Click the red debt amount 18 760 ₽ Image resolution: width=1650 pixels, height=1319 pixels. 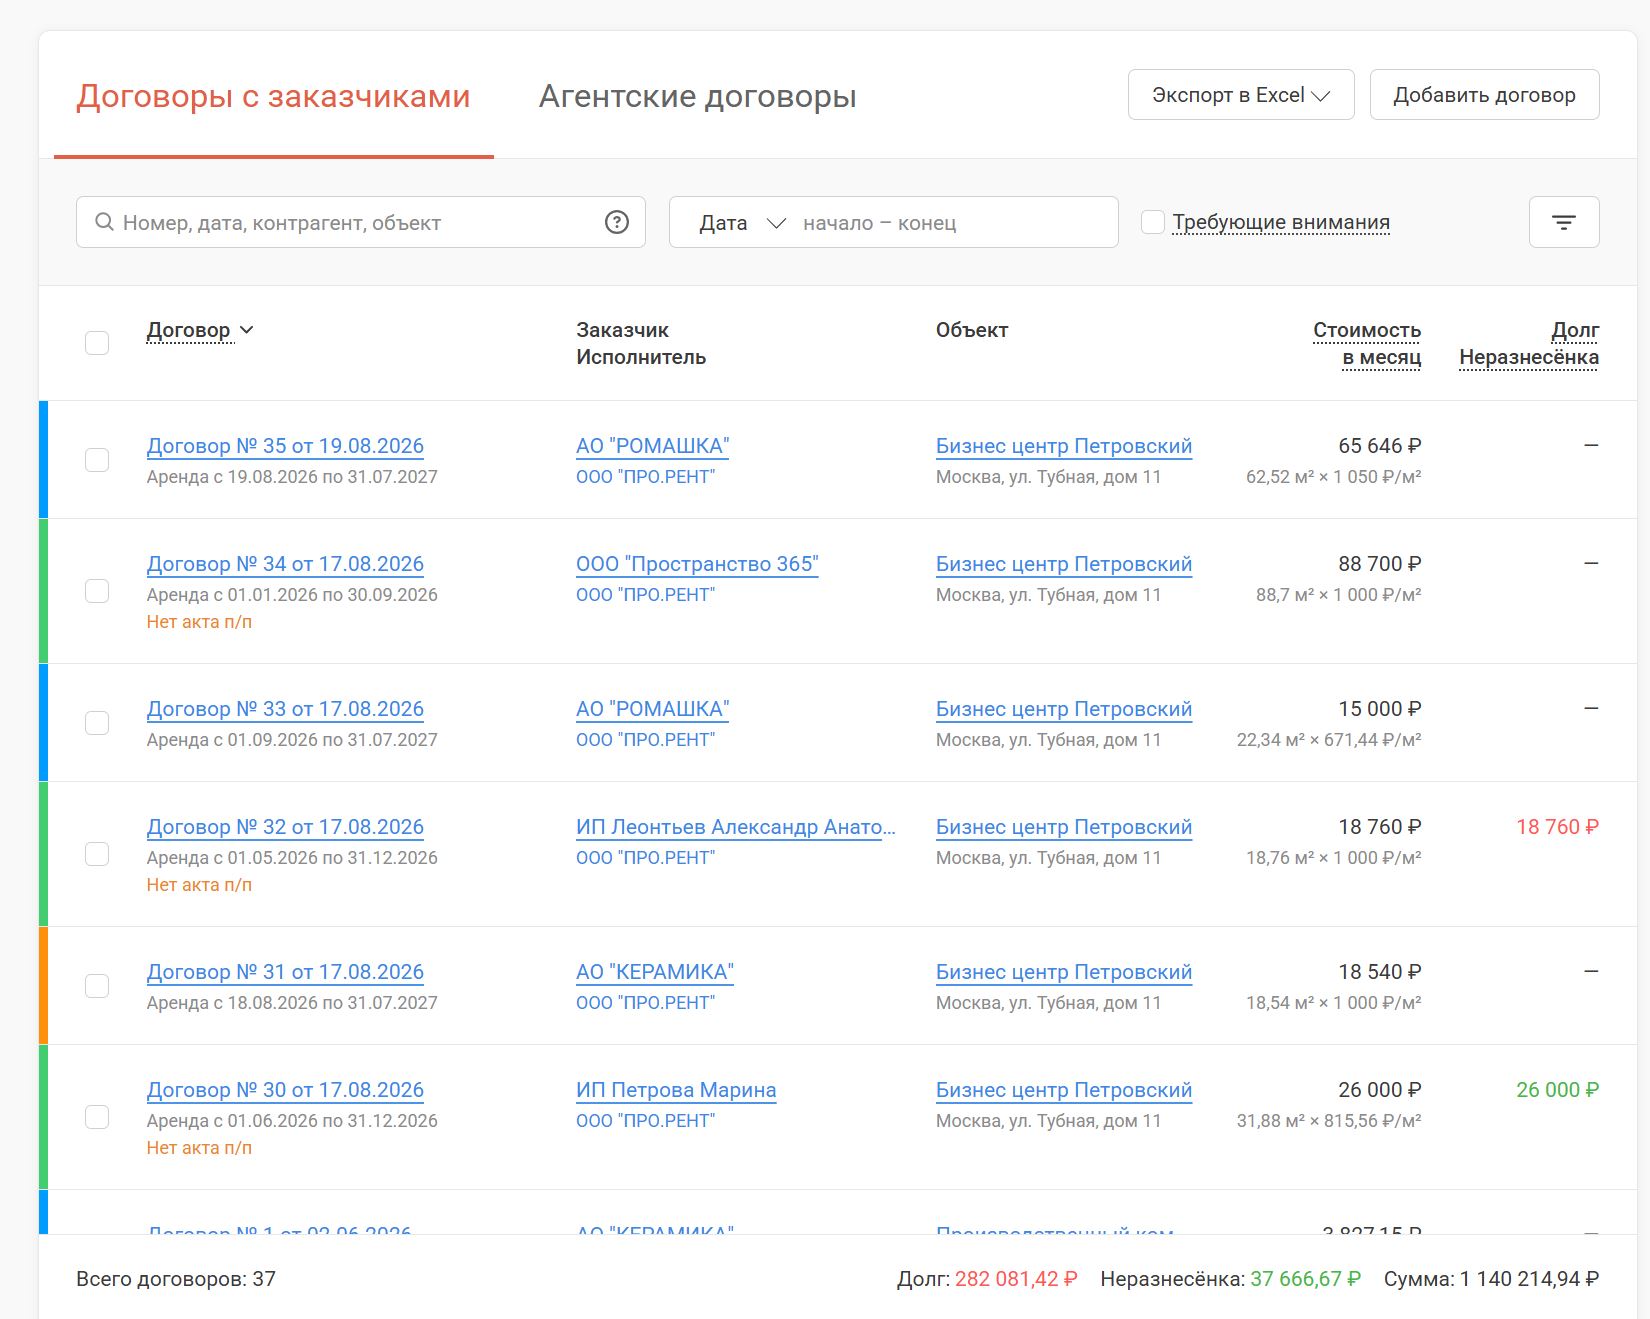tap(1557, 827)
